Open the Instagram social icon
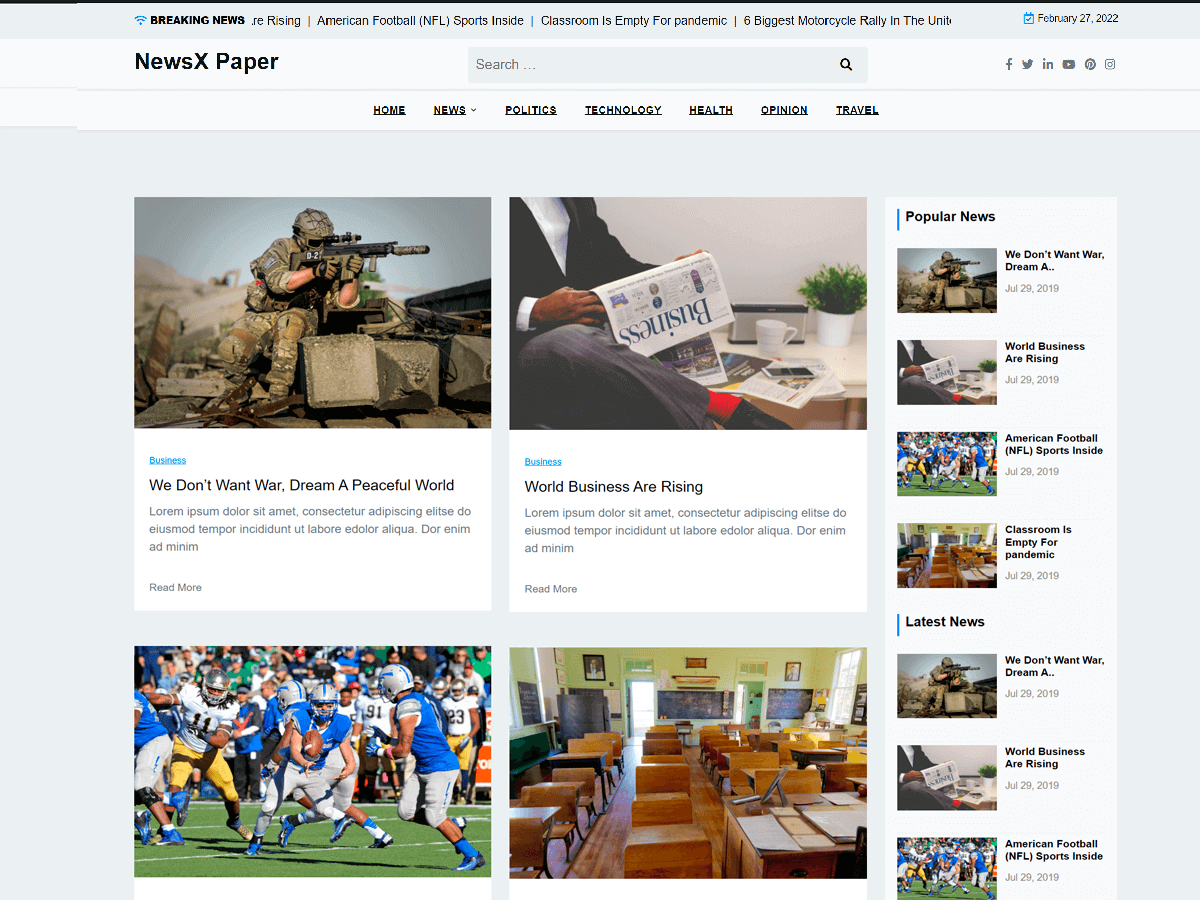 (x=1110, y=64)
